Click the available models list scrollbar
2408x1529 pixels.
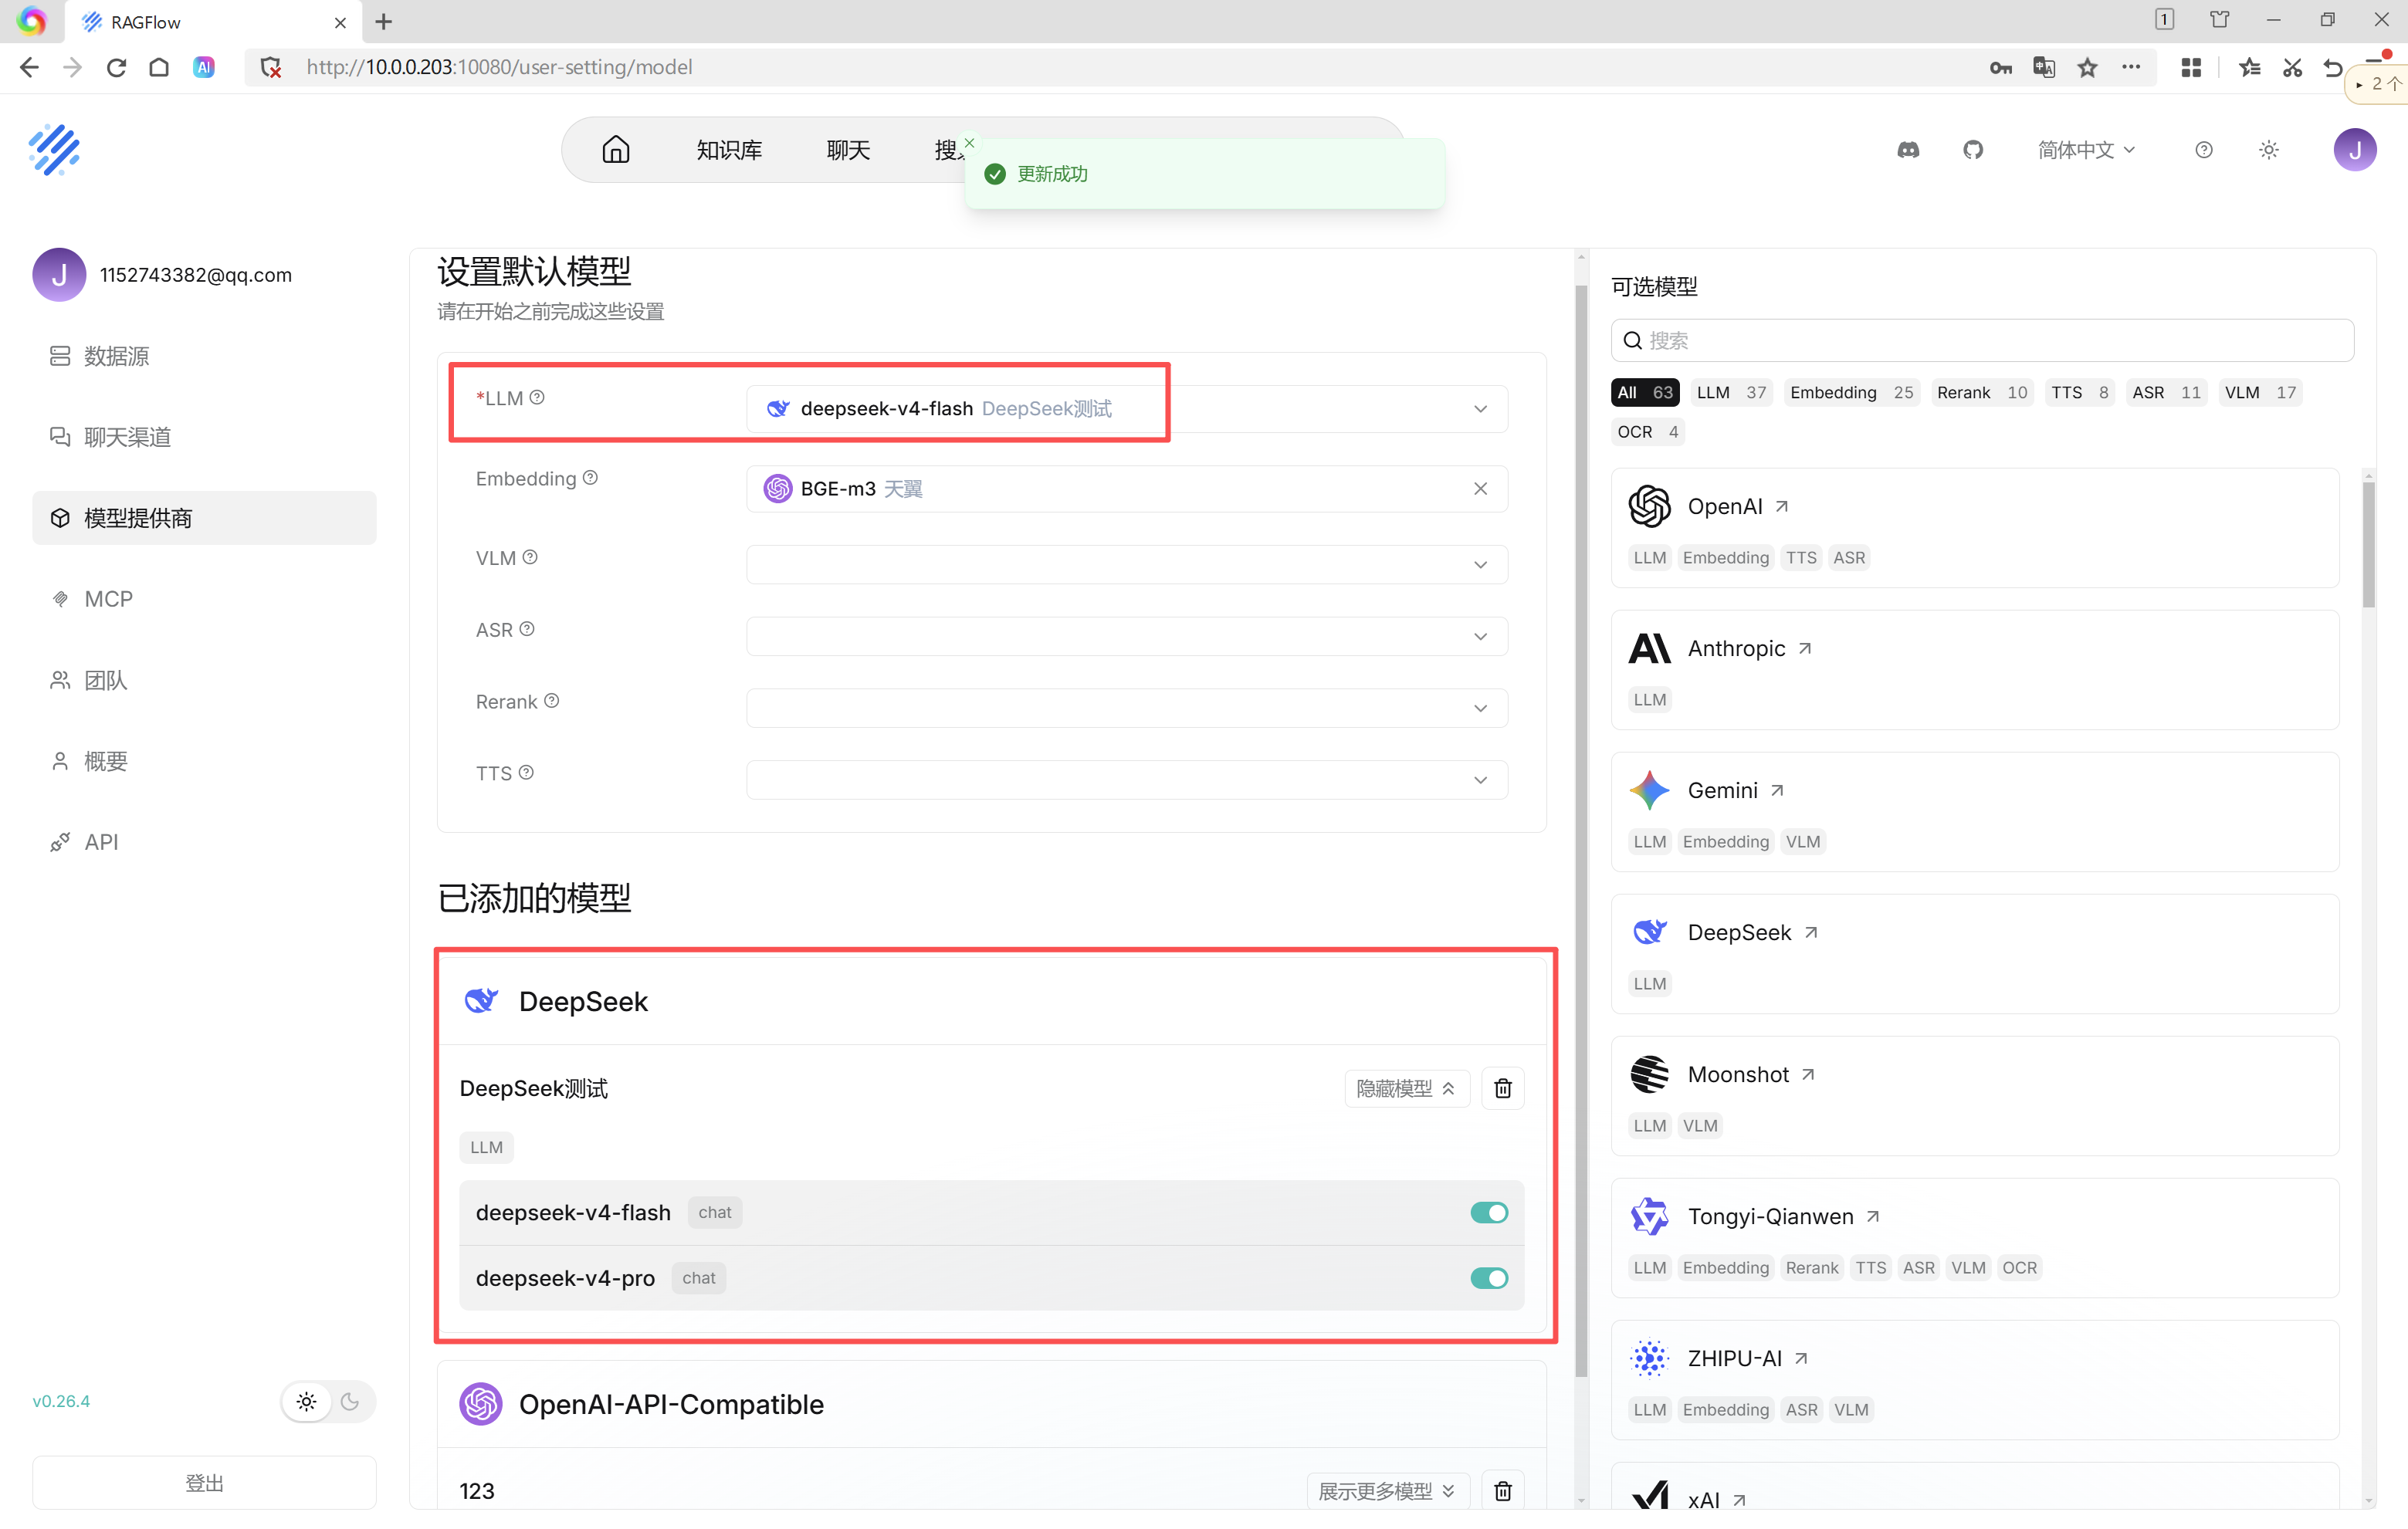point(2367,545)
